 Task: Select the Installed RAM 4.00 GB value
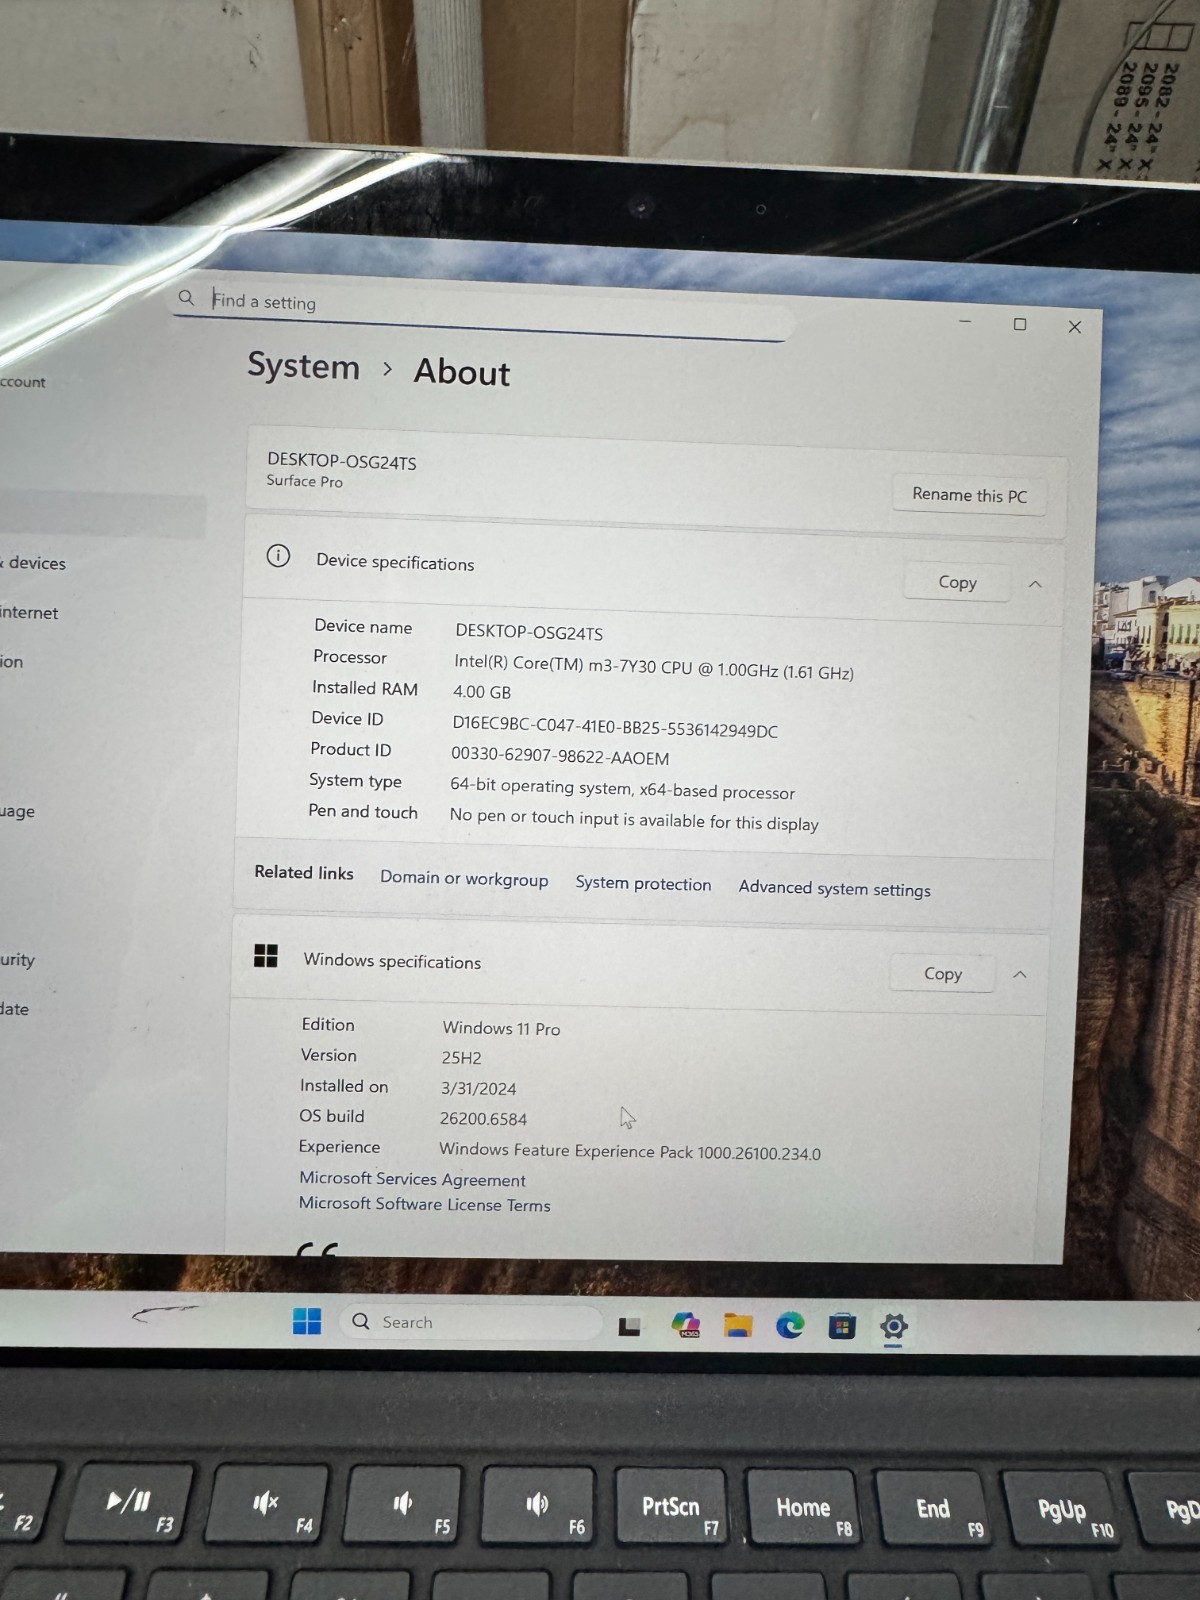click(x=482, y=692)
